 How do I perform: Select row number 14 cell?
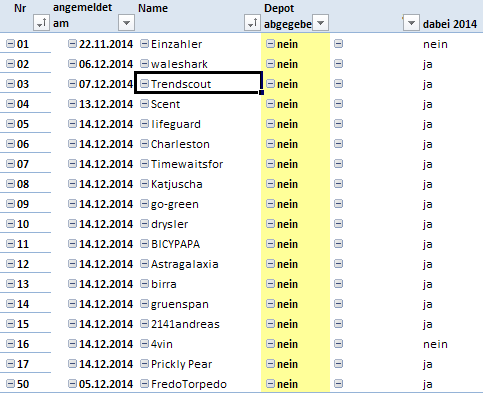(23, 304)
